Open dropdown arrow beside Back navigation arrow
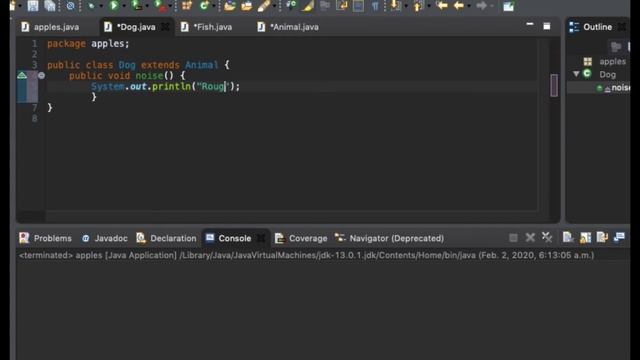 pyautogui.click(x=469, y=6)
